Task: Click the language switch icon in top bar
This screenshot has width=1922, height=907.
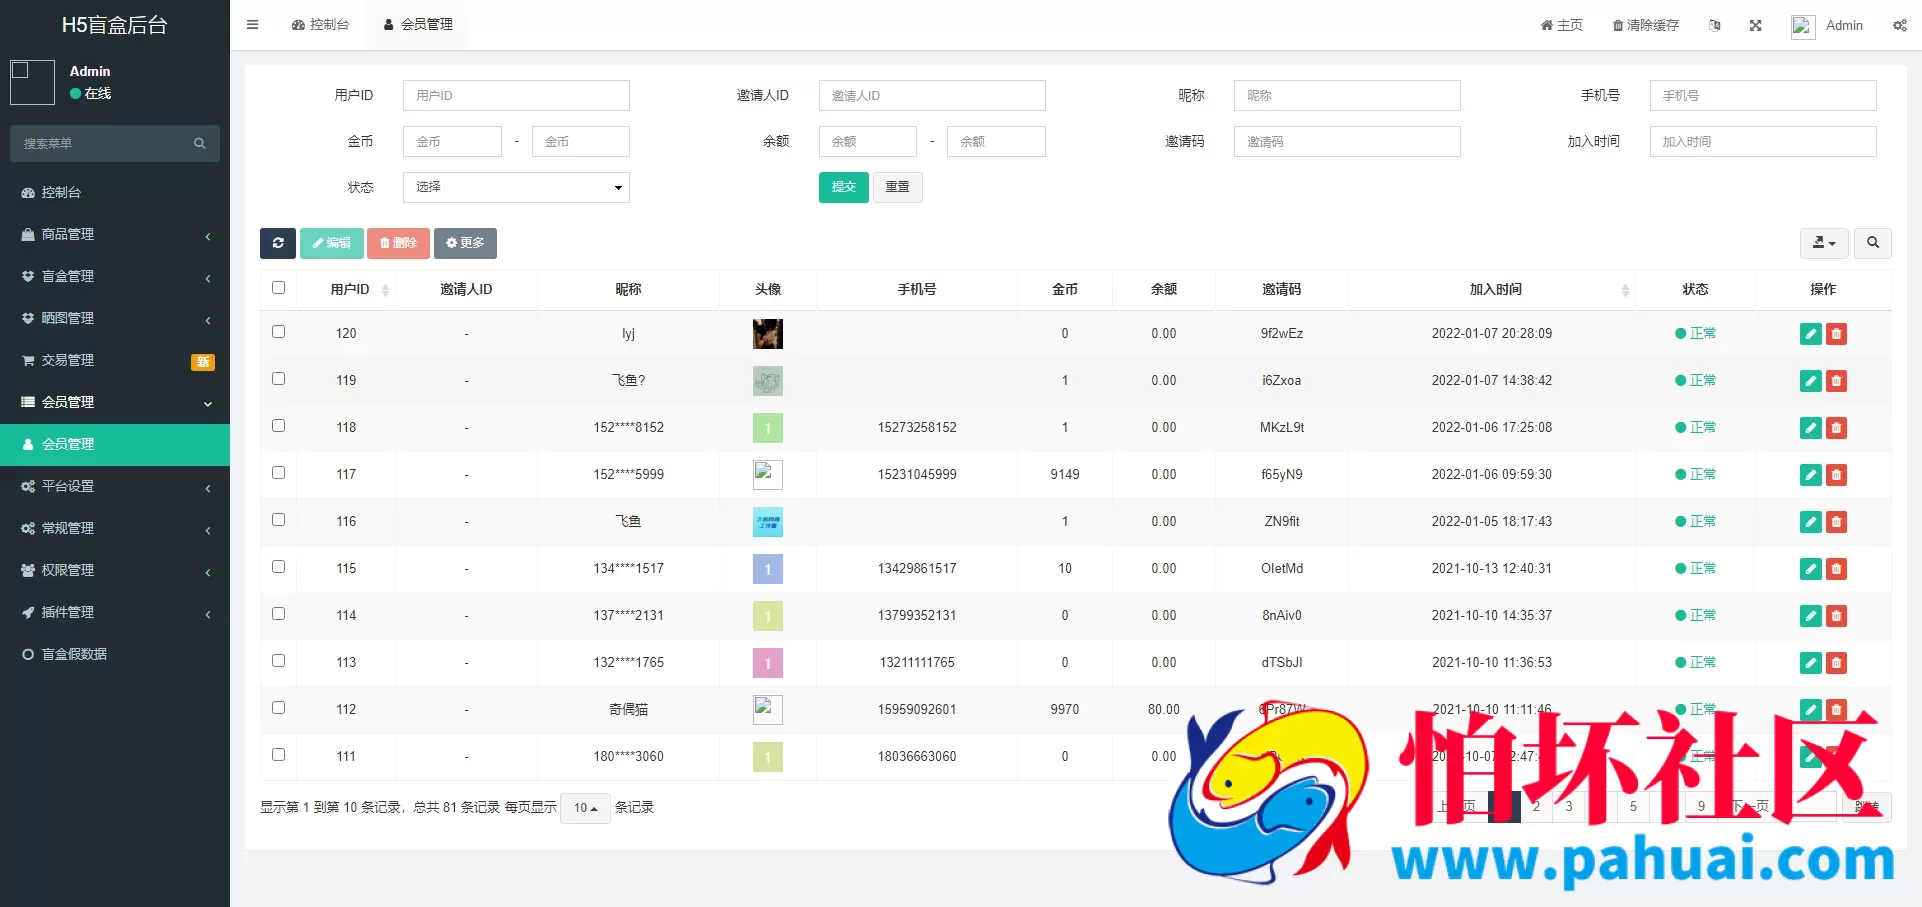Action: click(1714, 25)
